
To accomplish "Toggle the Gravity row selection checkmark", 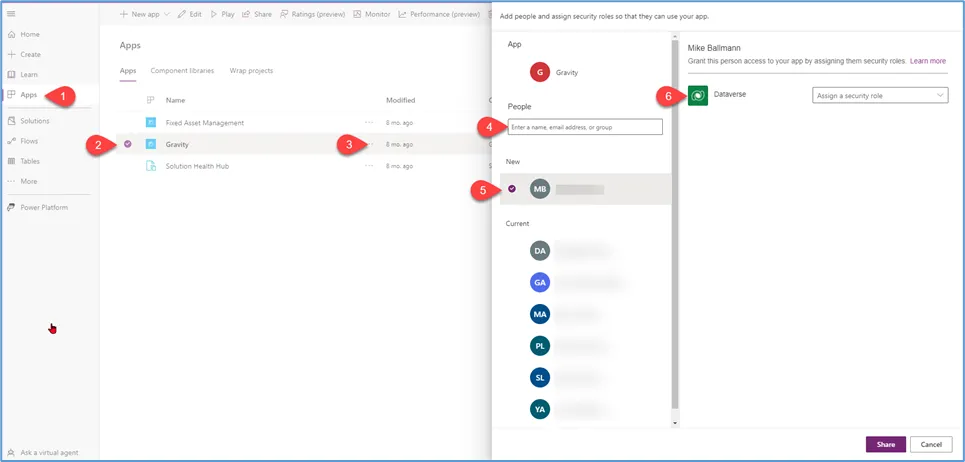I will coord(127,144).
